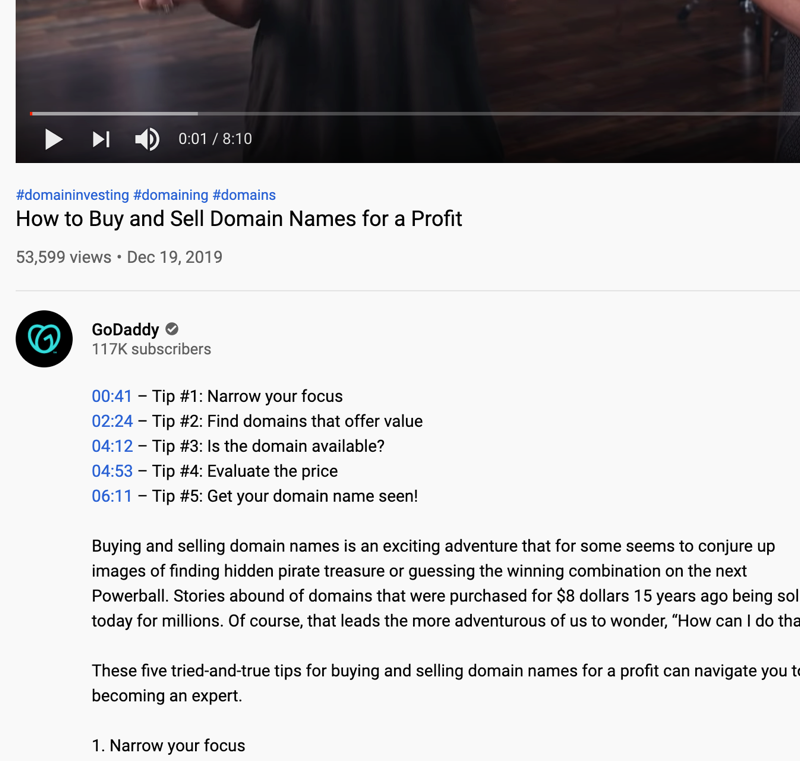
Task: Jump to timestamp 04:53
Action: click(x=112, y=471)
